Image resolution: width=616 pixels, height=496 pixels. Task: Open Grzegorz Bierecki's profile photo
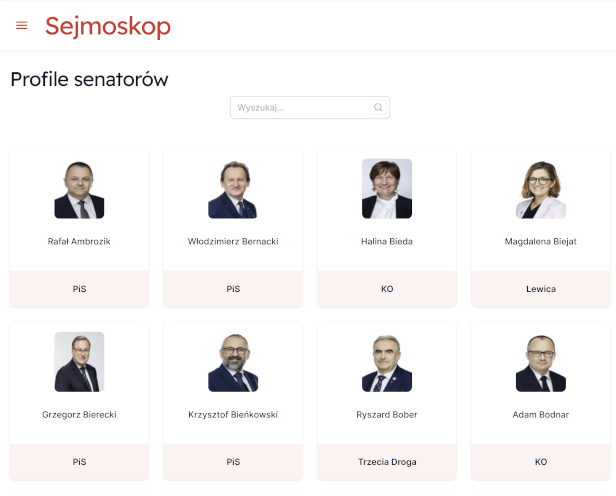tap(79, 362)
